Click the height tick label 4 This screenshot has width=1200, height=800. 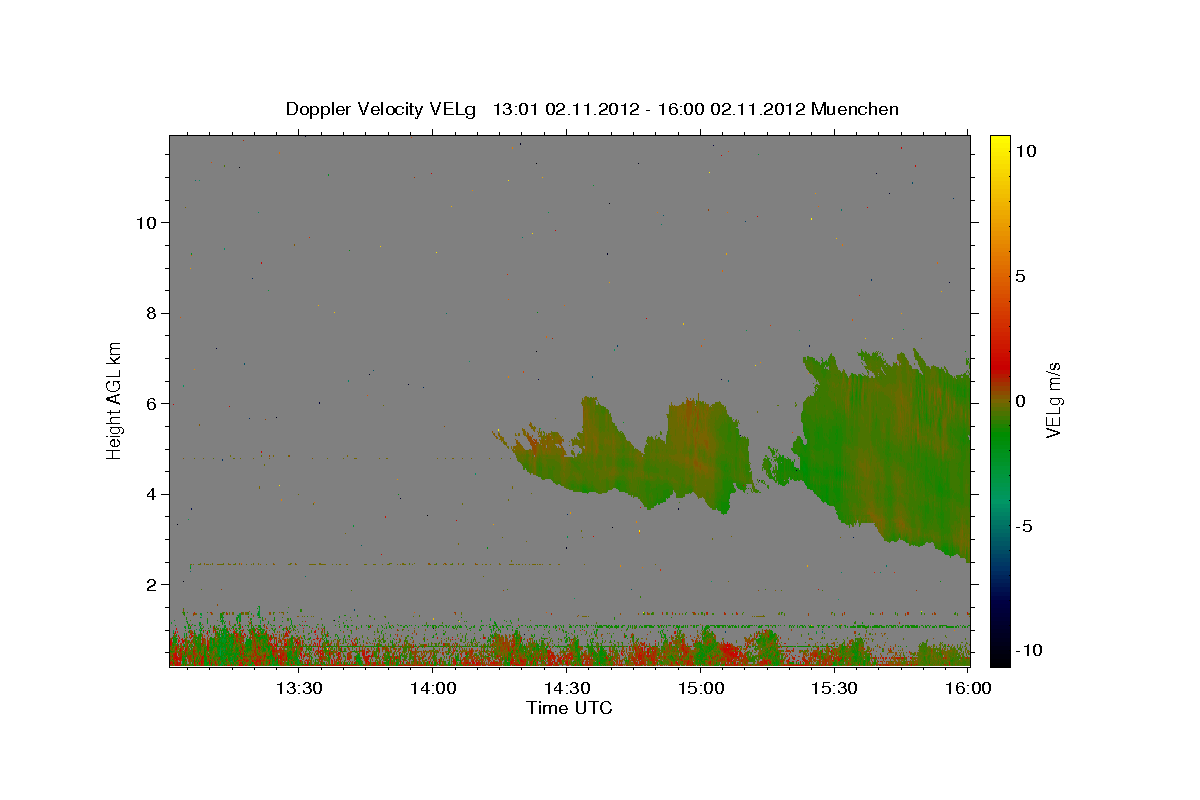point(149,494)
